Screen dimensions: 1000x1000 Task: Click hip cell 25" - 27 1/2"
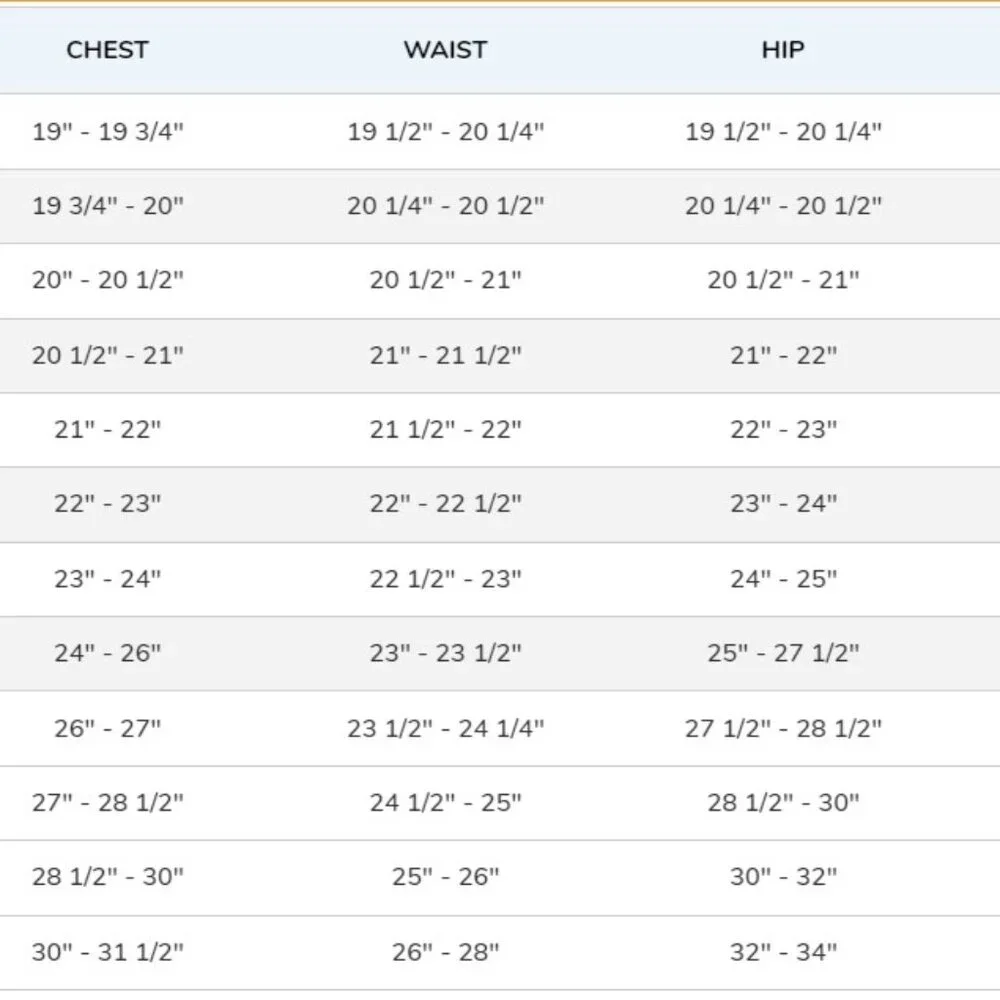click(x=783, y=653)
